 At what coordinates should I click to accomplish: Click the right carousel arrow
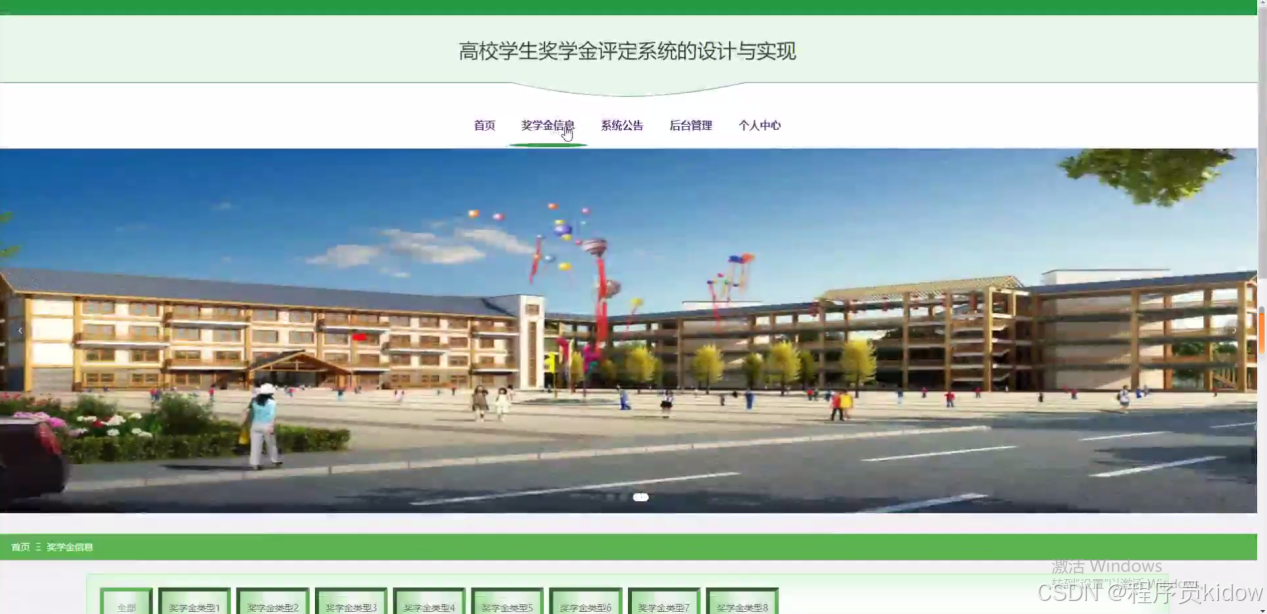1236,330
